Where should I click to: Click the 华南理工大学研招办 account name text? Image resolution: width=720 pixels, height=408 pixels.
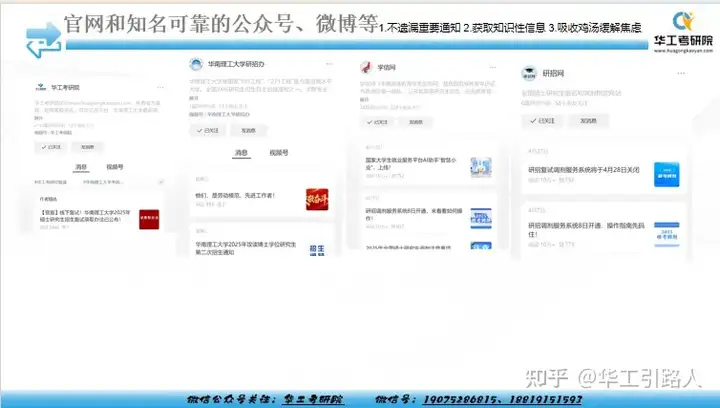tap(236, 64)
